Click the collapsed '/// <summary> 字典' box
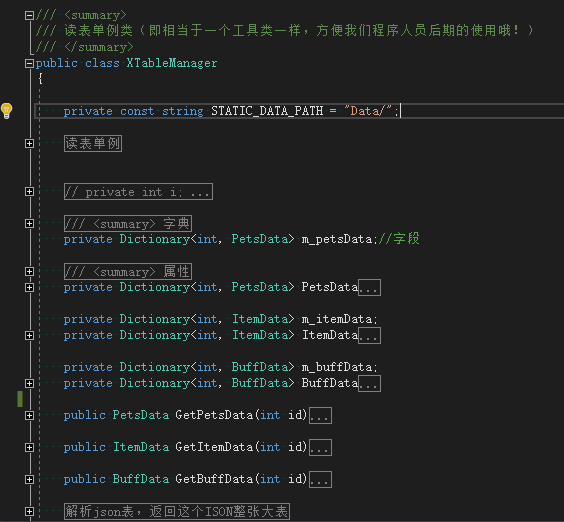564x522 pixels. tap(128, 223)
